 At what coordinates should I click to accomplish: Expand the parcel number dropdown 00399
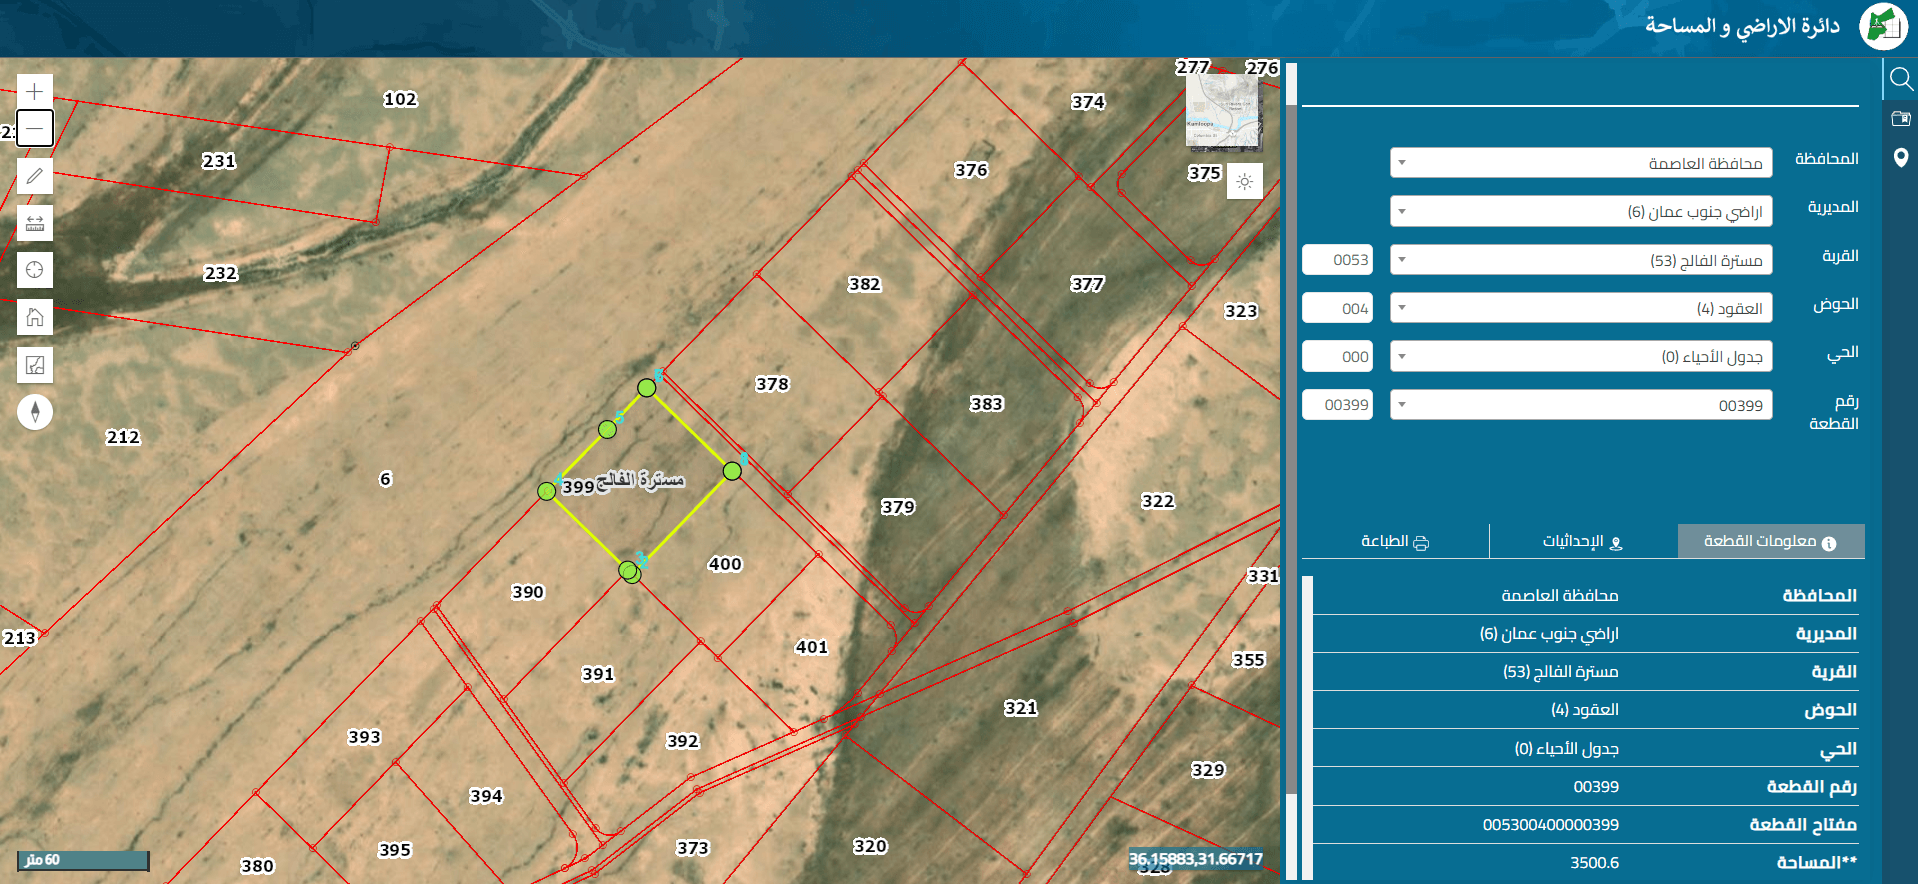[1581, 405]
